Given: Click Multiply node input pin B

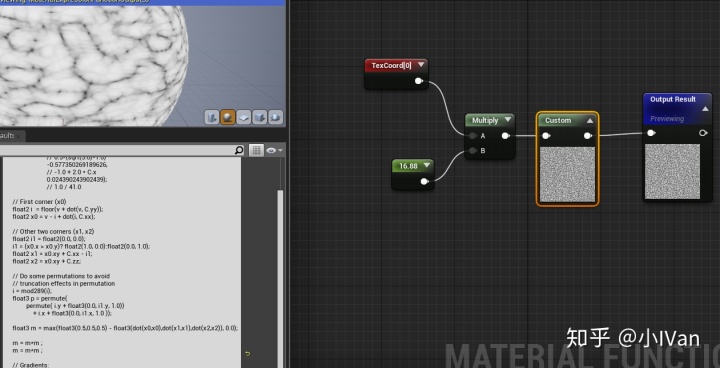Looking at the screenshot, I should coord(472,151).
